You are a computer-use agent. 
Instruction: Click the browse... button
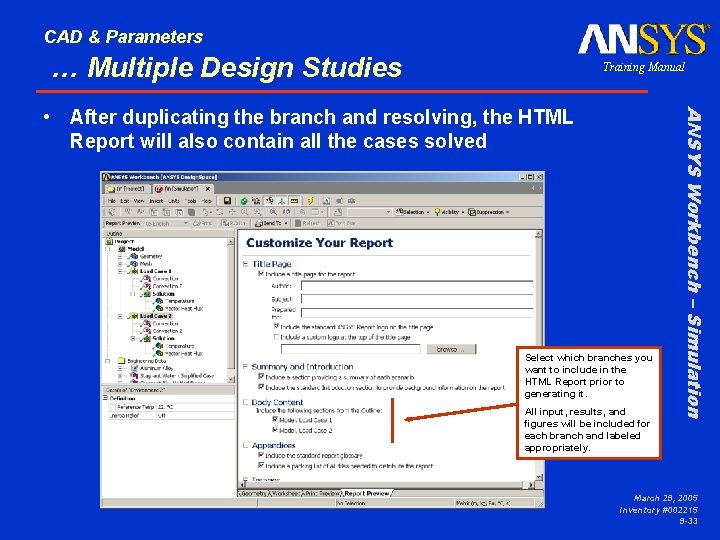click(451, 349)
